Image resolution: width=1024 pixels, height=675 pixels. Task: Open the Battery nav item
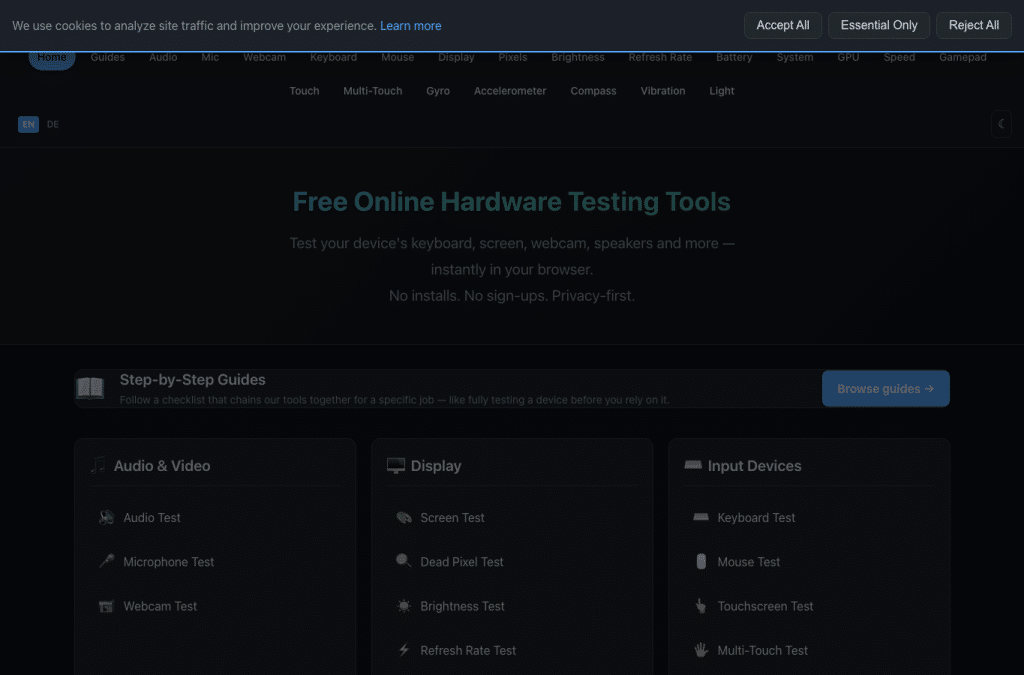[734, 57]
